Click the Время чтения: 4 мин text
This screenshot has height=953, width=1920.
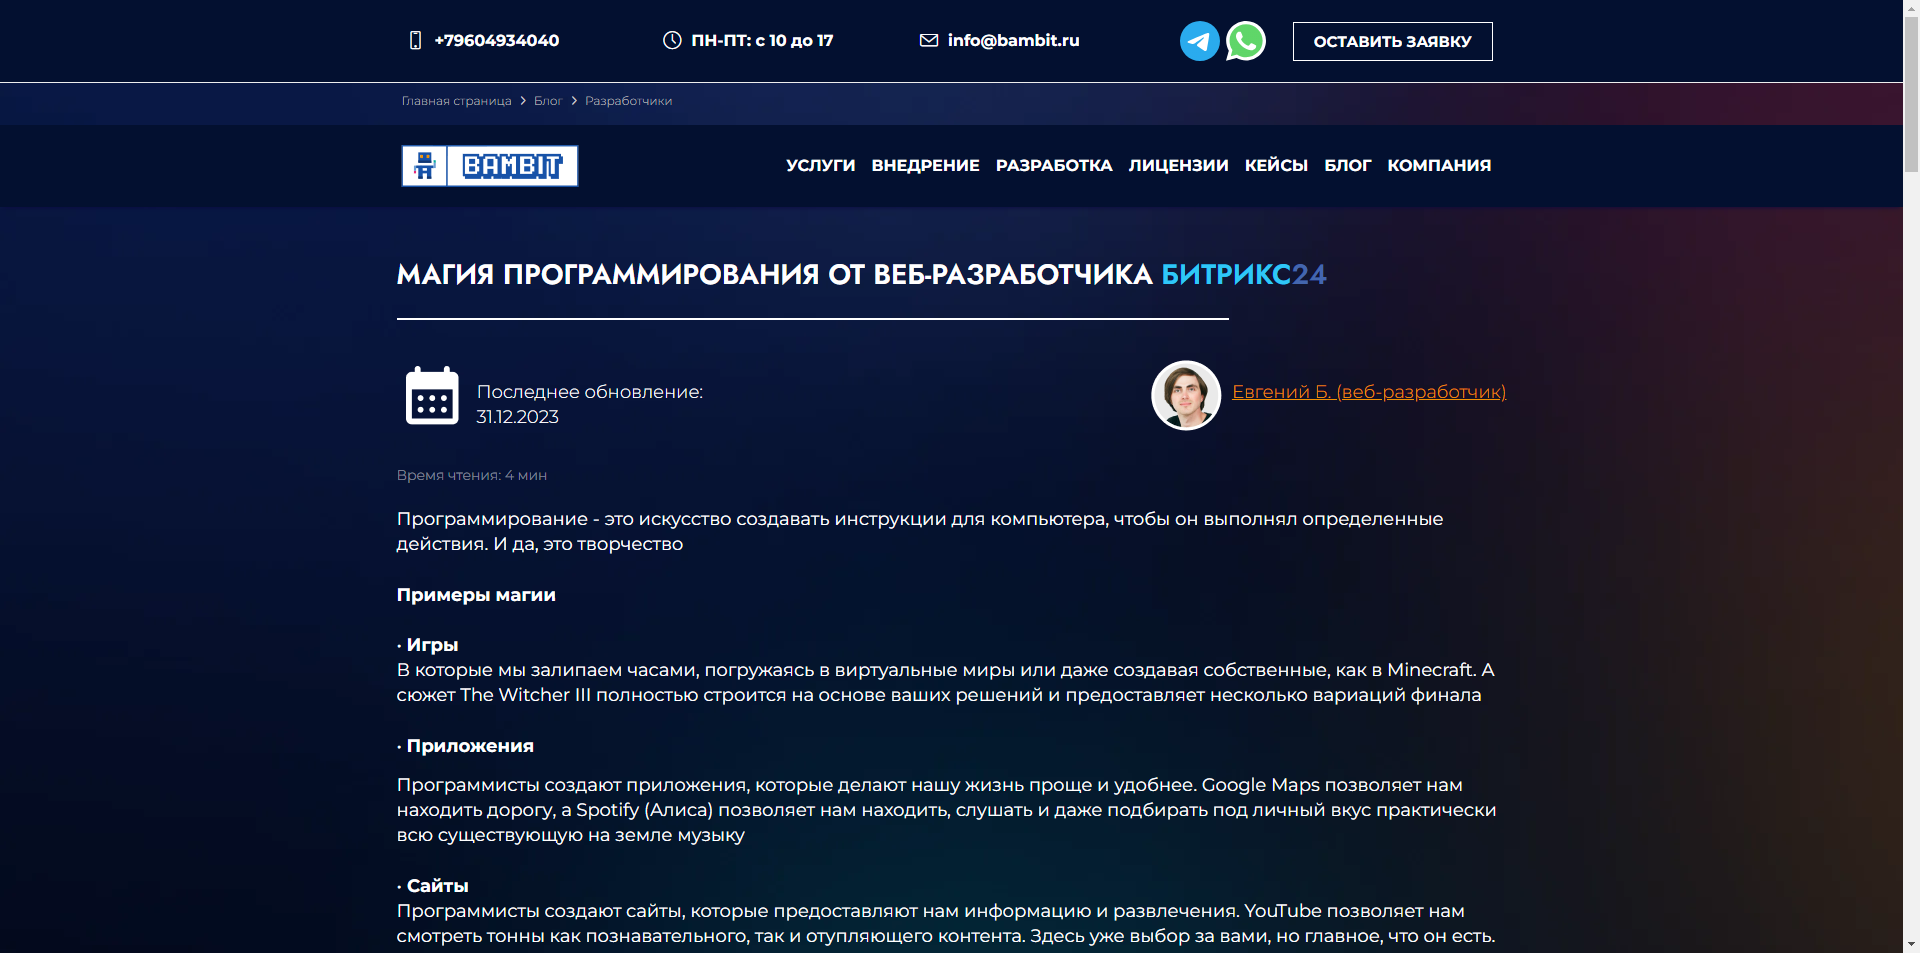click(472, 475)
